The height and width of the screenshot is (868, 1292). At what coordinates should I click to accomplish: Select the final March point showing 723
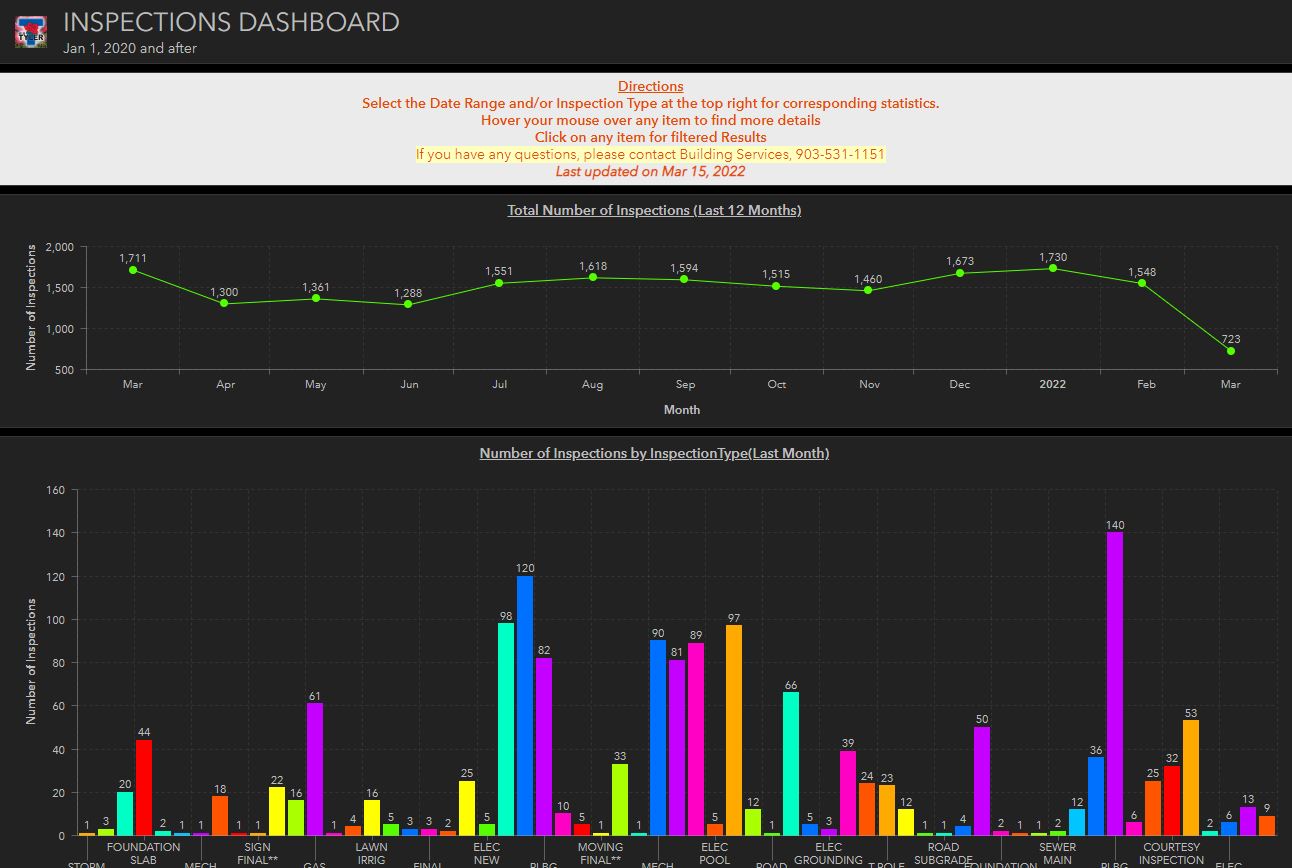[1230, 351]
